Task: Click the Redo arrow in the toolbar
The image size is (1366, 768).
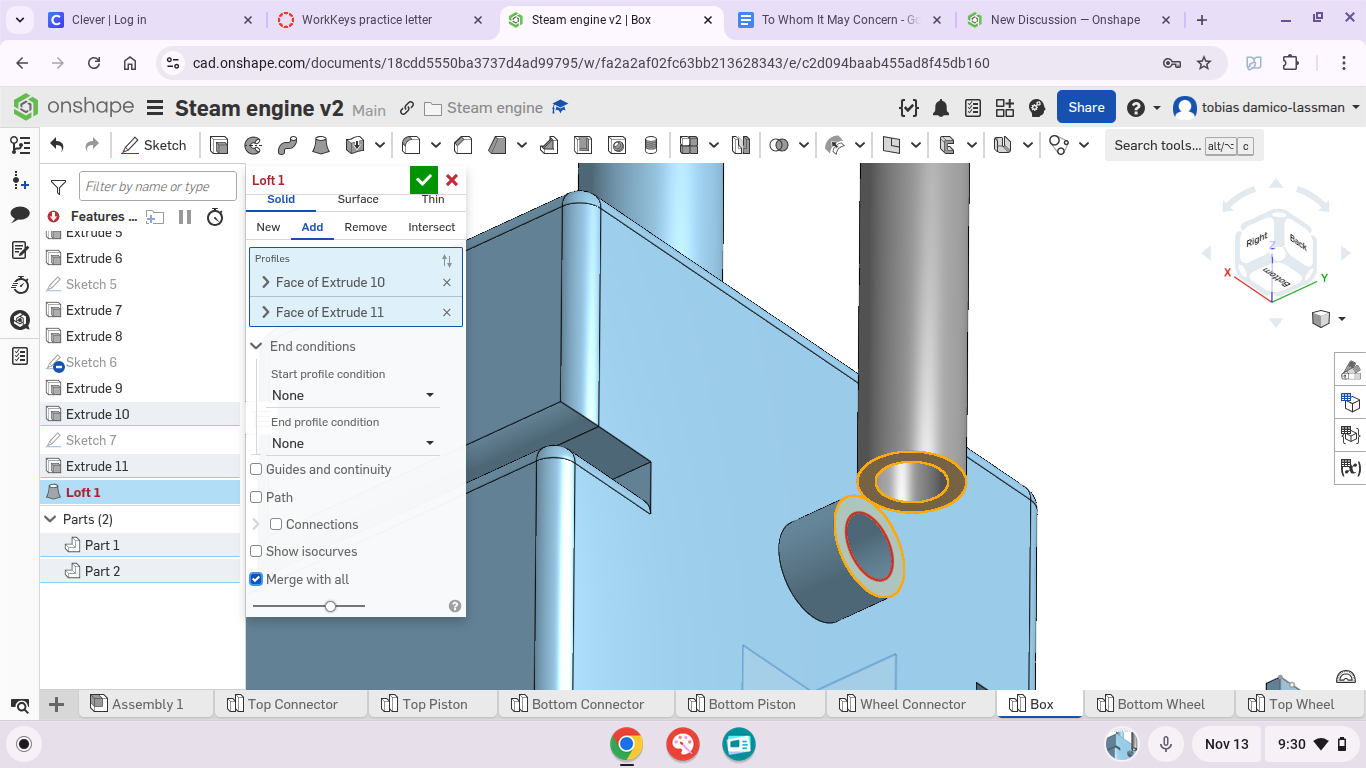Action: [92, 145]
